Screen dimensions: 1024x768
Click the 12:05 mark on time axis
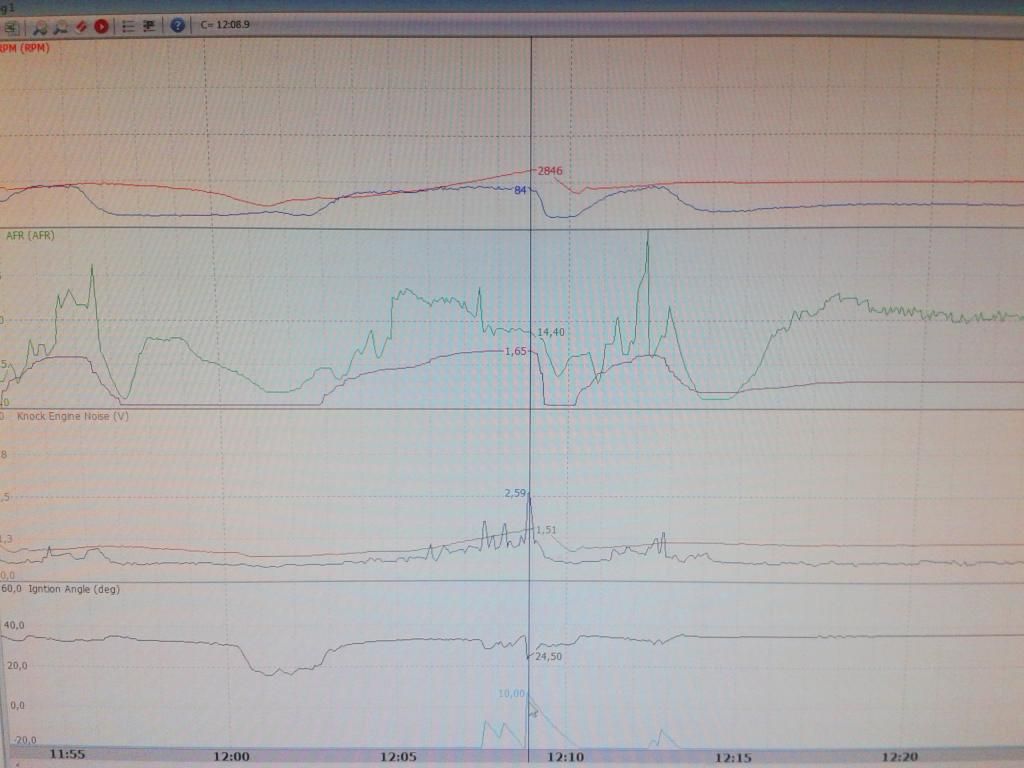(399, 757)
